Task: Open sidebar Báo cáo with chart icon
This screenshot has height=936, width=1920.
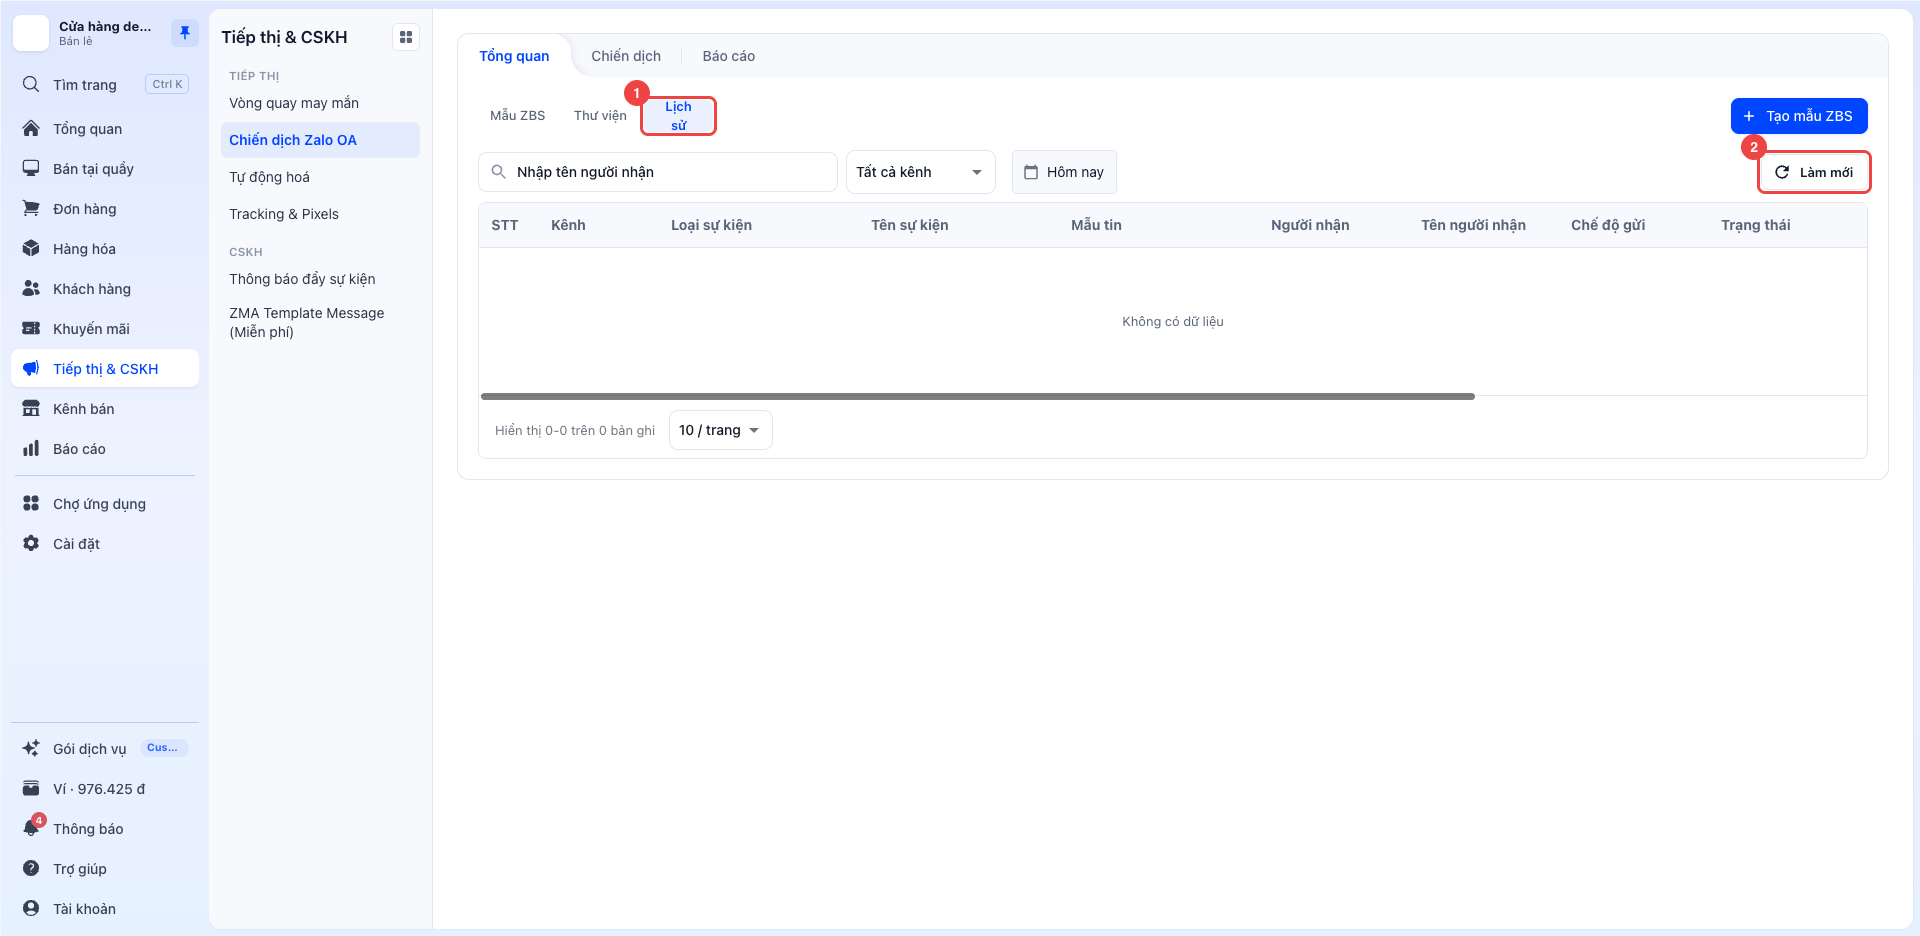Action: click(x=105, y=449)
